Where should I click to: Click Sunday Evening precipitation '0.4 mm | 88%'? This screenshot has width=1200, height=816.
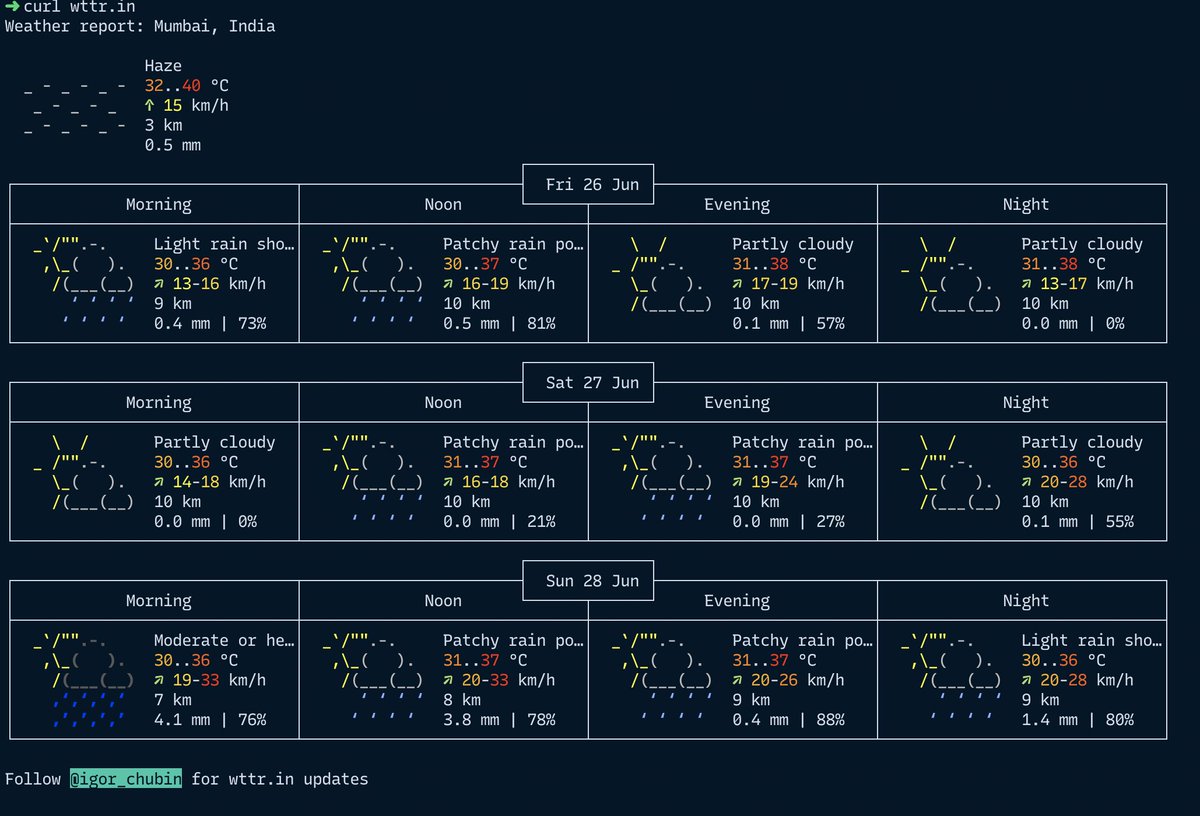coord(788,719)
